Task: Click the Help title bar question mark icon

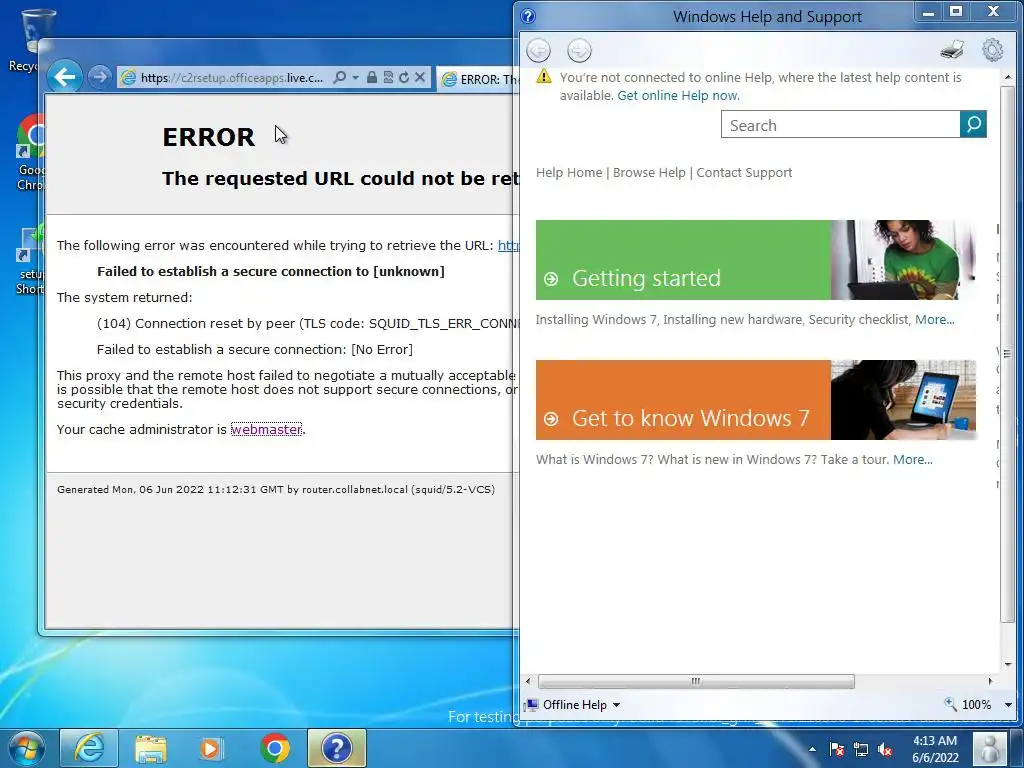Action: coord(528,16)
